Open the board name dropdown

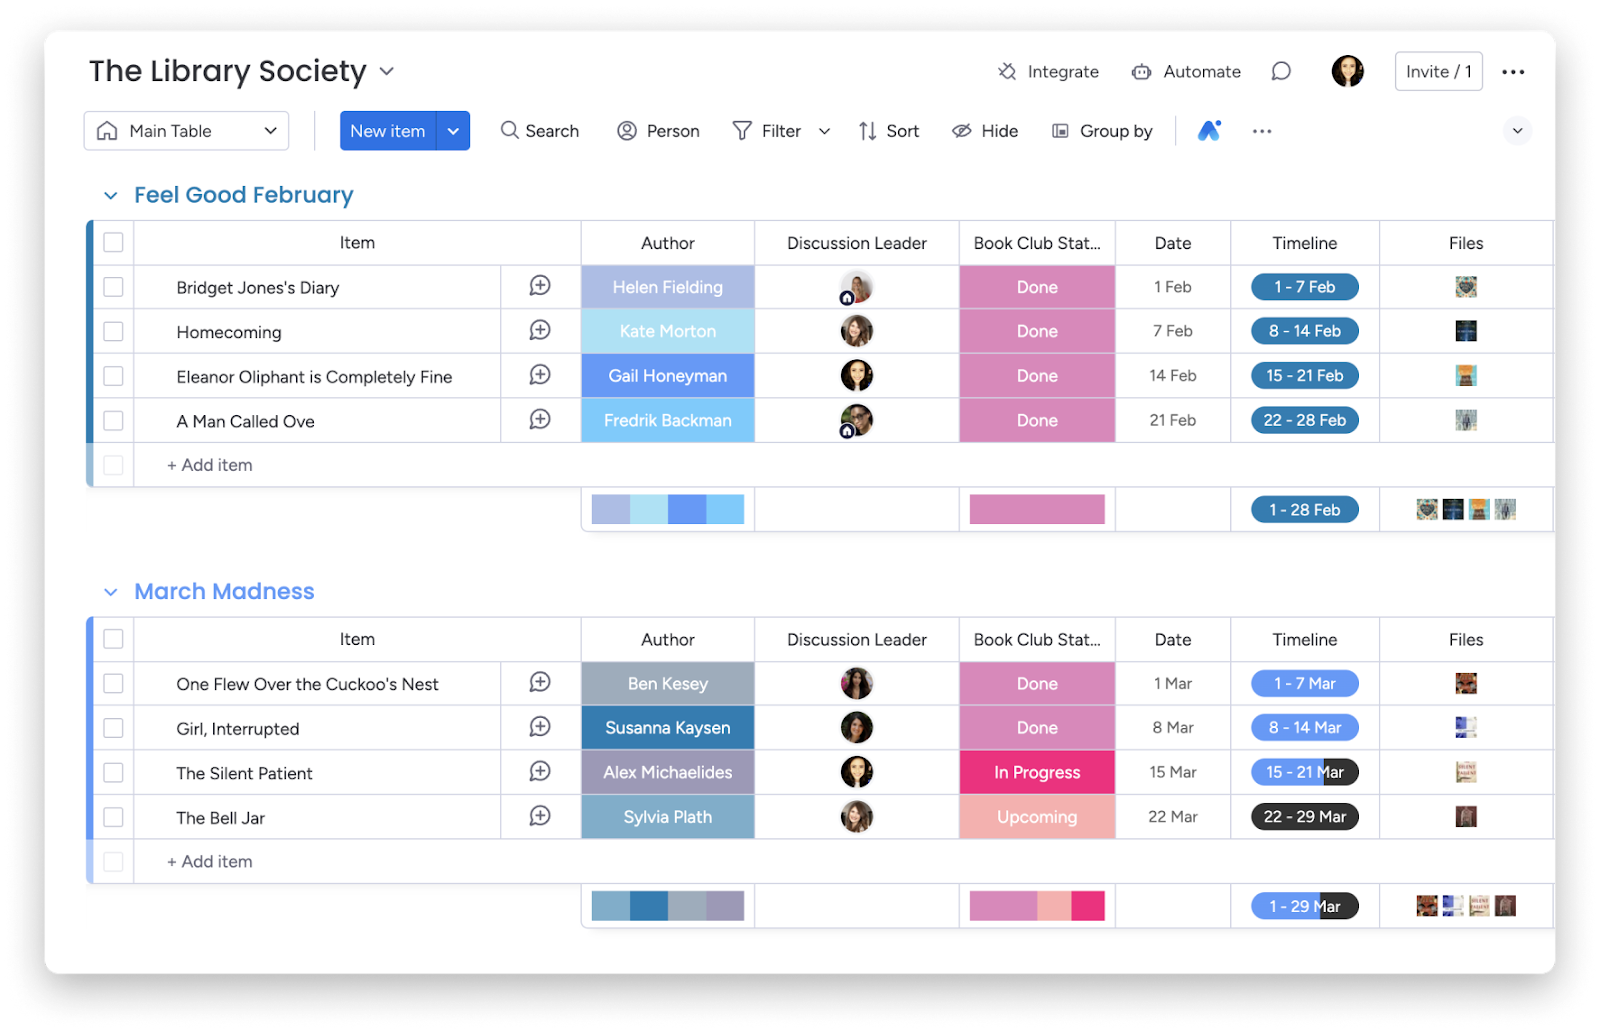(x=388, y=71)
